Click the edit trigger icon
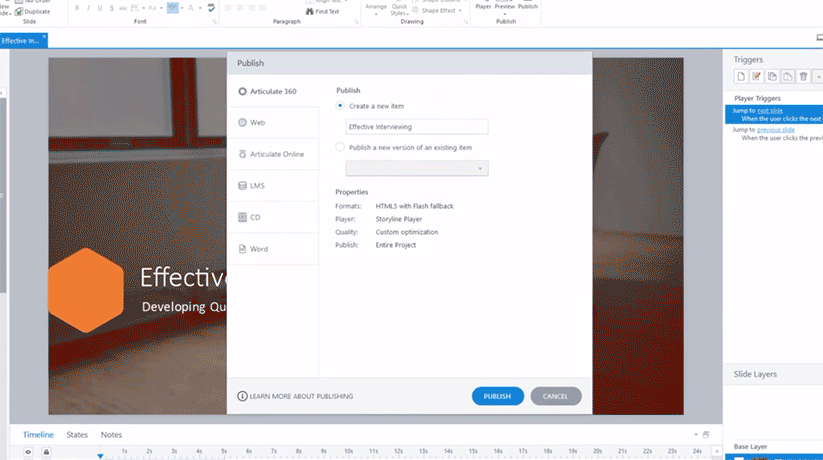 tap(757, 77)
